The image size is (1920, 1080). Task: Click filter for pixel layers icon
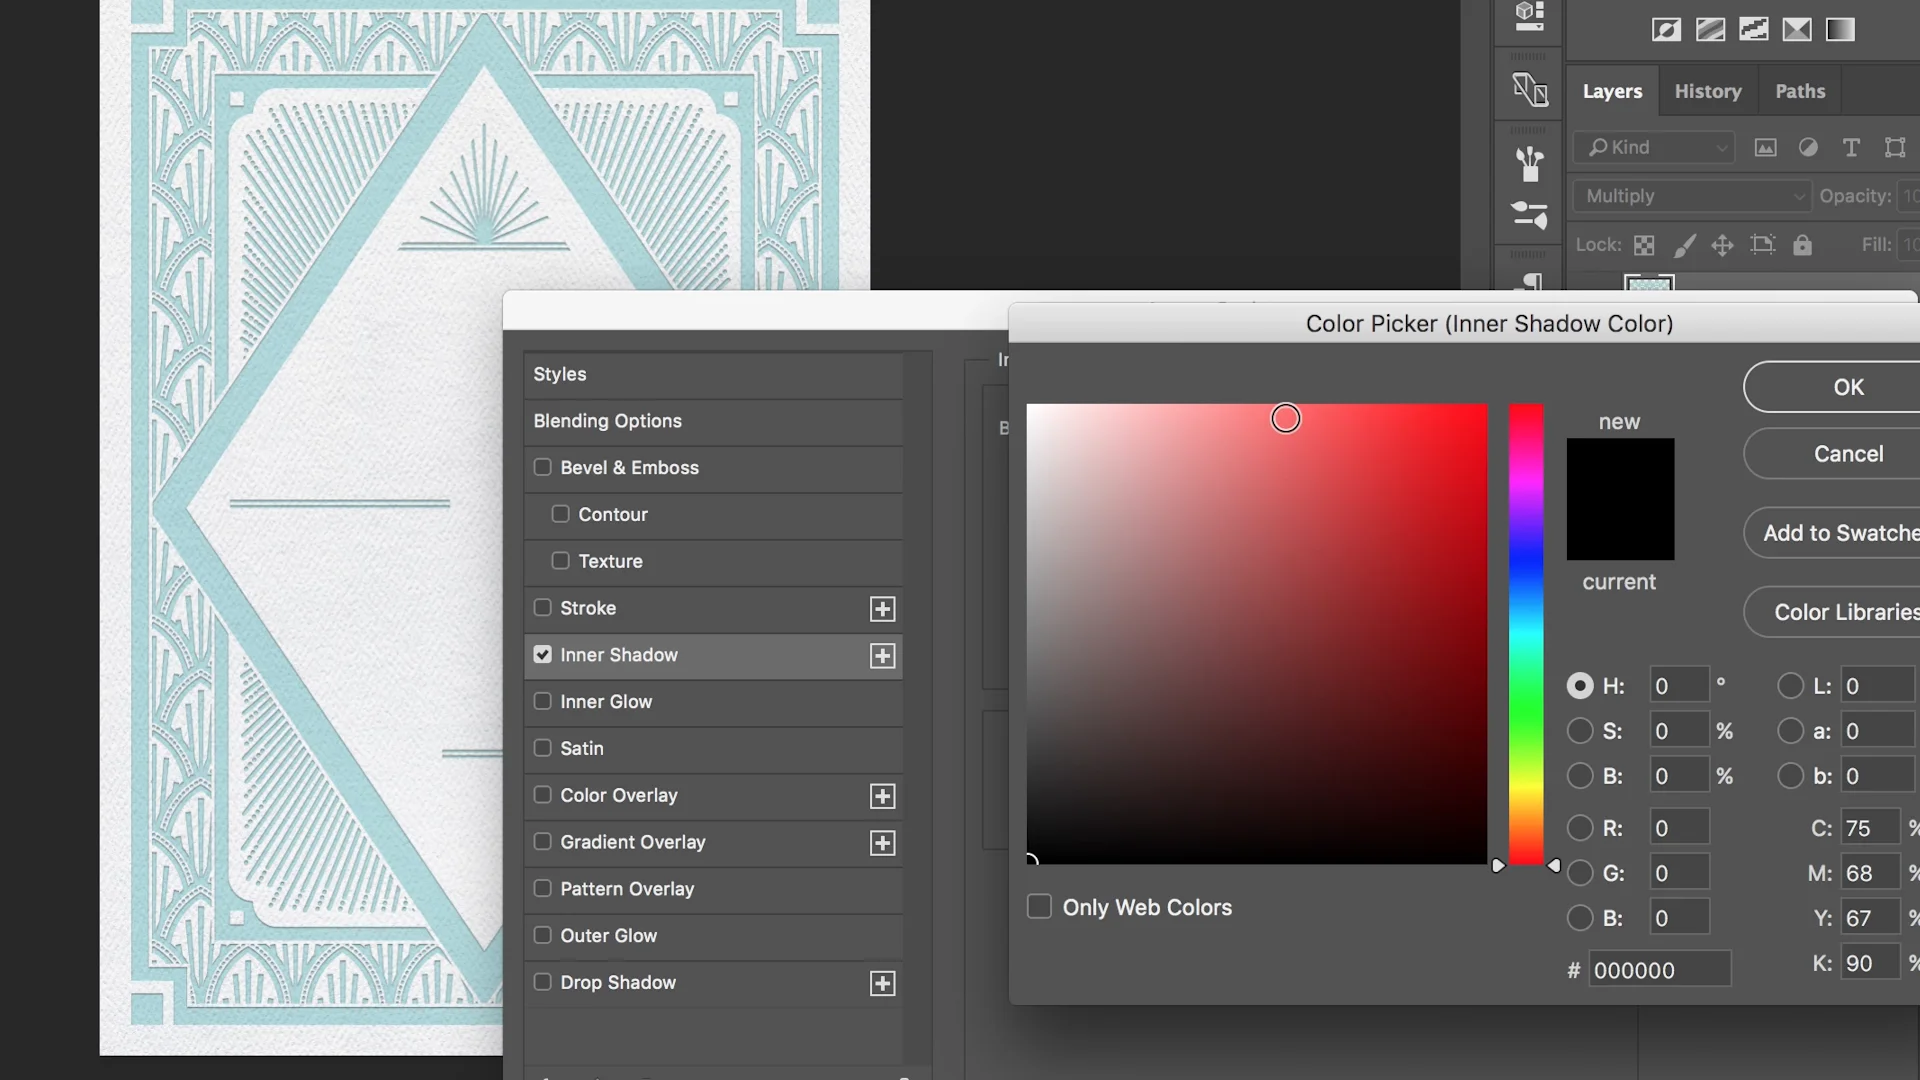coord(1765,148)
